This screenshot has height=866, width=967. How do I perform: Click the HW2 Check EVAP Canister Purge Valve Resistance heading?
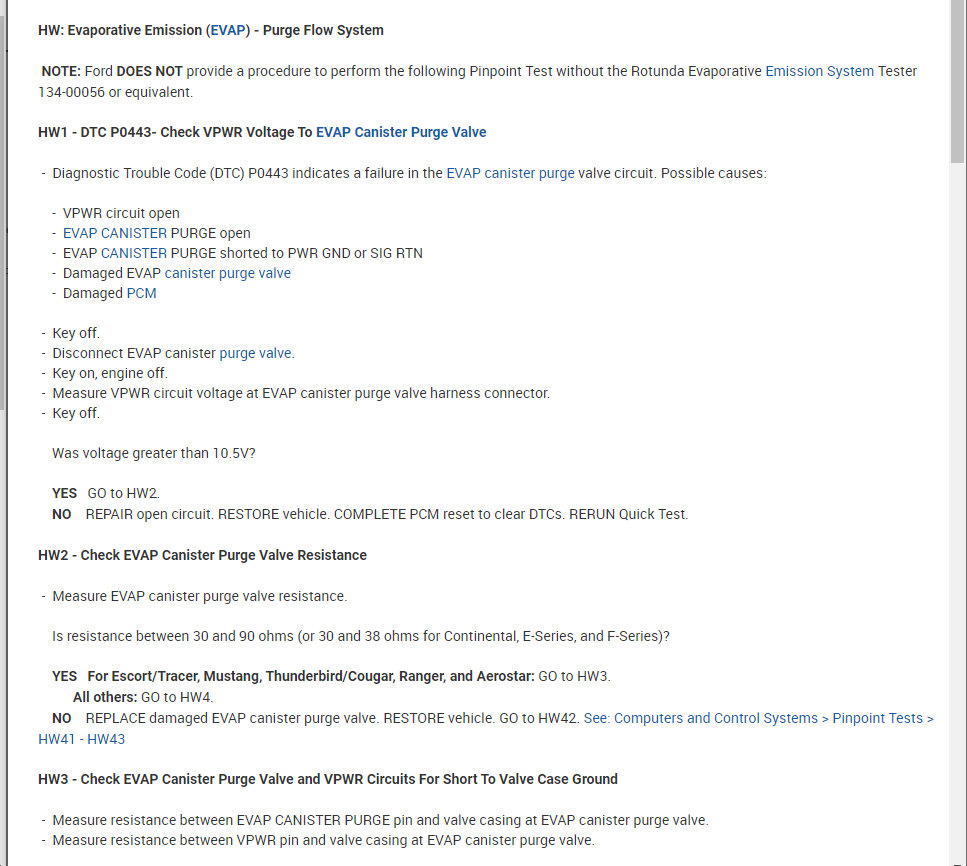202,555
